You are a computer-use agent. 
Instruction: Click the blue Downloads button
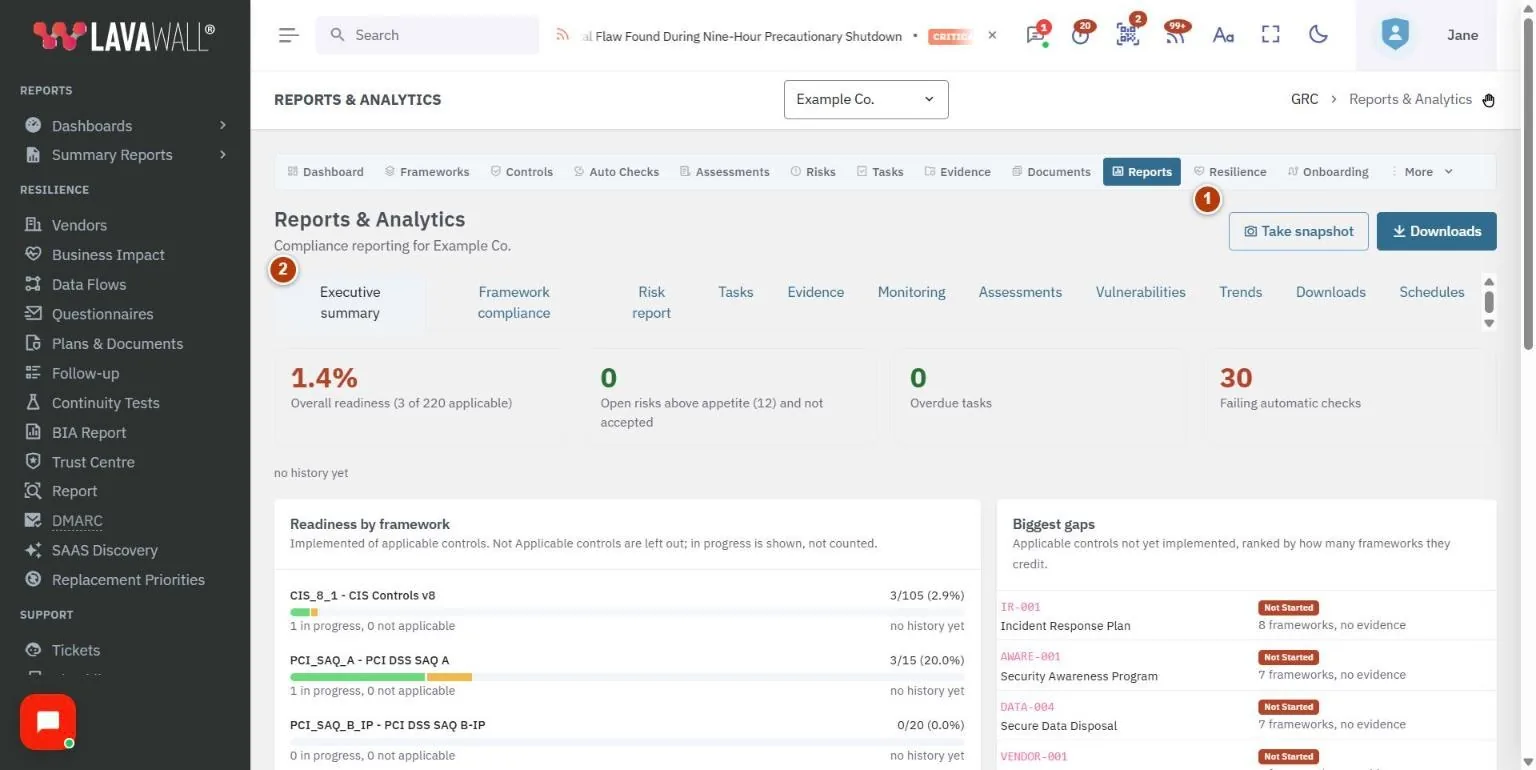click(x=1436, y=231)
